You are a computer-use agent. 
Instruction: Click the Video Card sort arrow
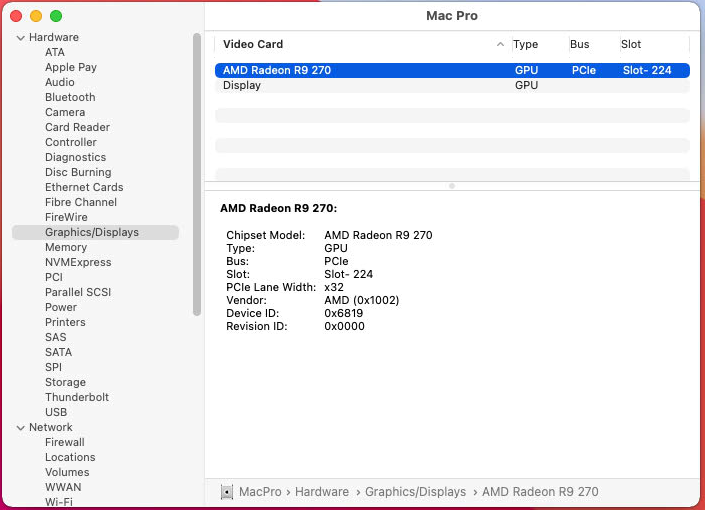500,44
